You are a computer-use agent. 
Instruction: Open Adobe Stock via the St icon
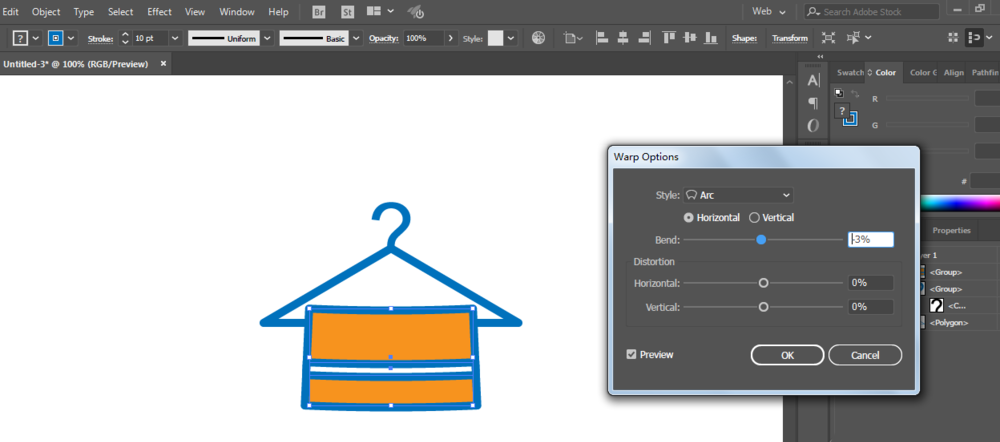348,12
